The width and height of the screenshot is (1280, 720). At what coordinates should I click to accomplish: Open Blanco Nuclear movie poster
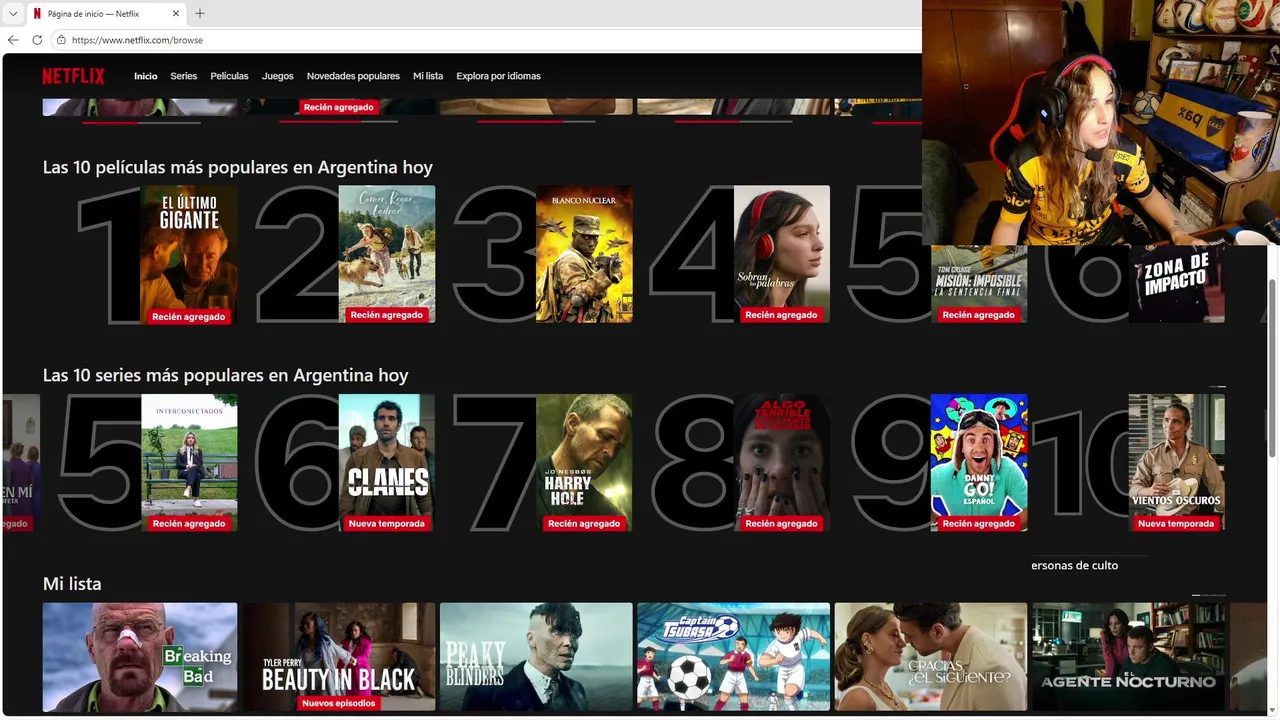(x=584, y=254)
